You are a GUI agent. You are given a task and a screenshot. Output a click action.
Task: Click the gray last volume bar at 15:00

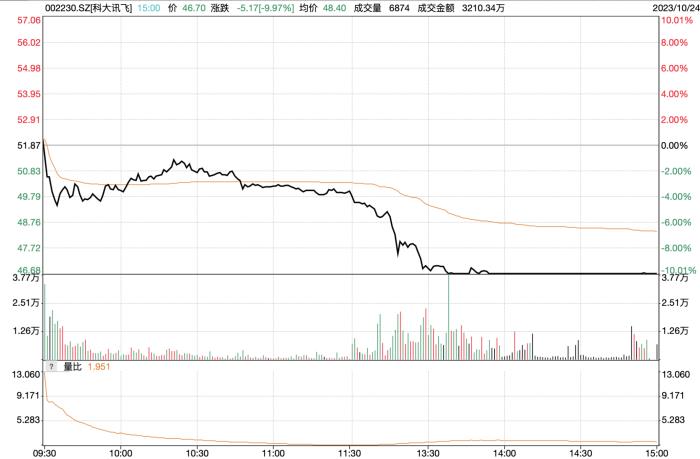point(658,352)
